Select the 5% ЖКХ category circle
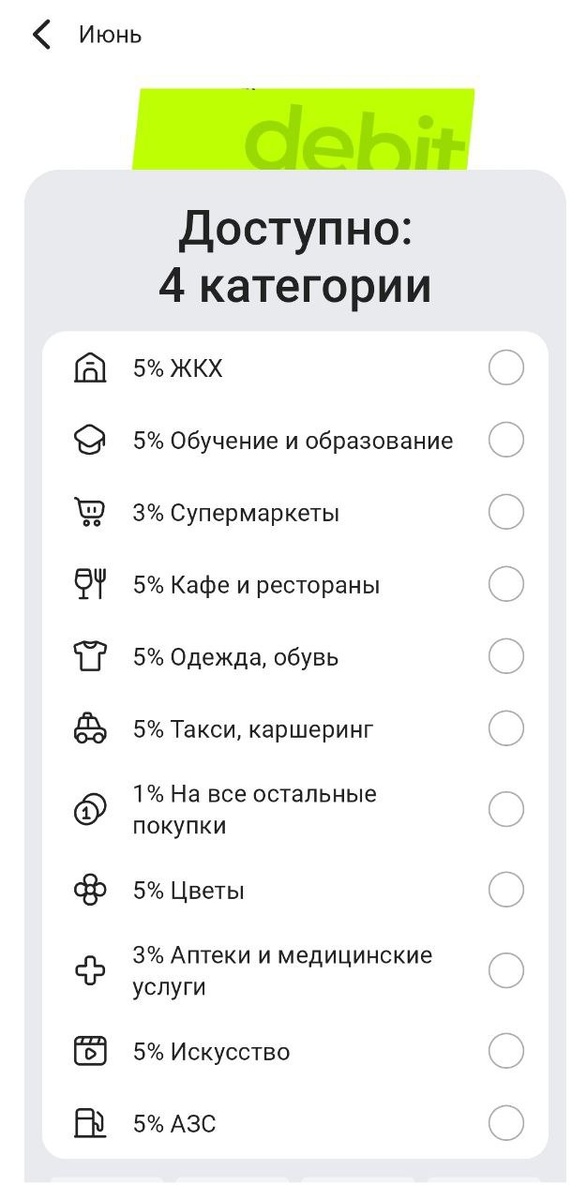This screenshot has width=587, height=1200. pos(506,368)
